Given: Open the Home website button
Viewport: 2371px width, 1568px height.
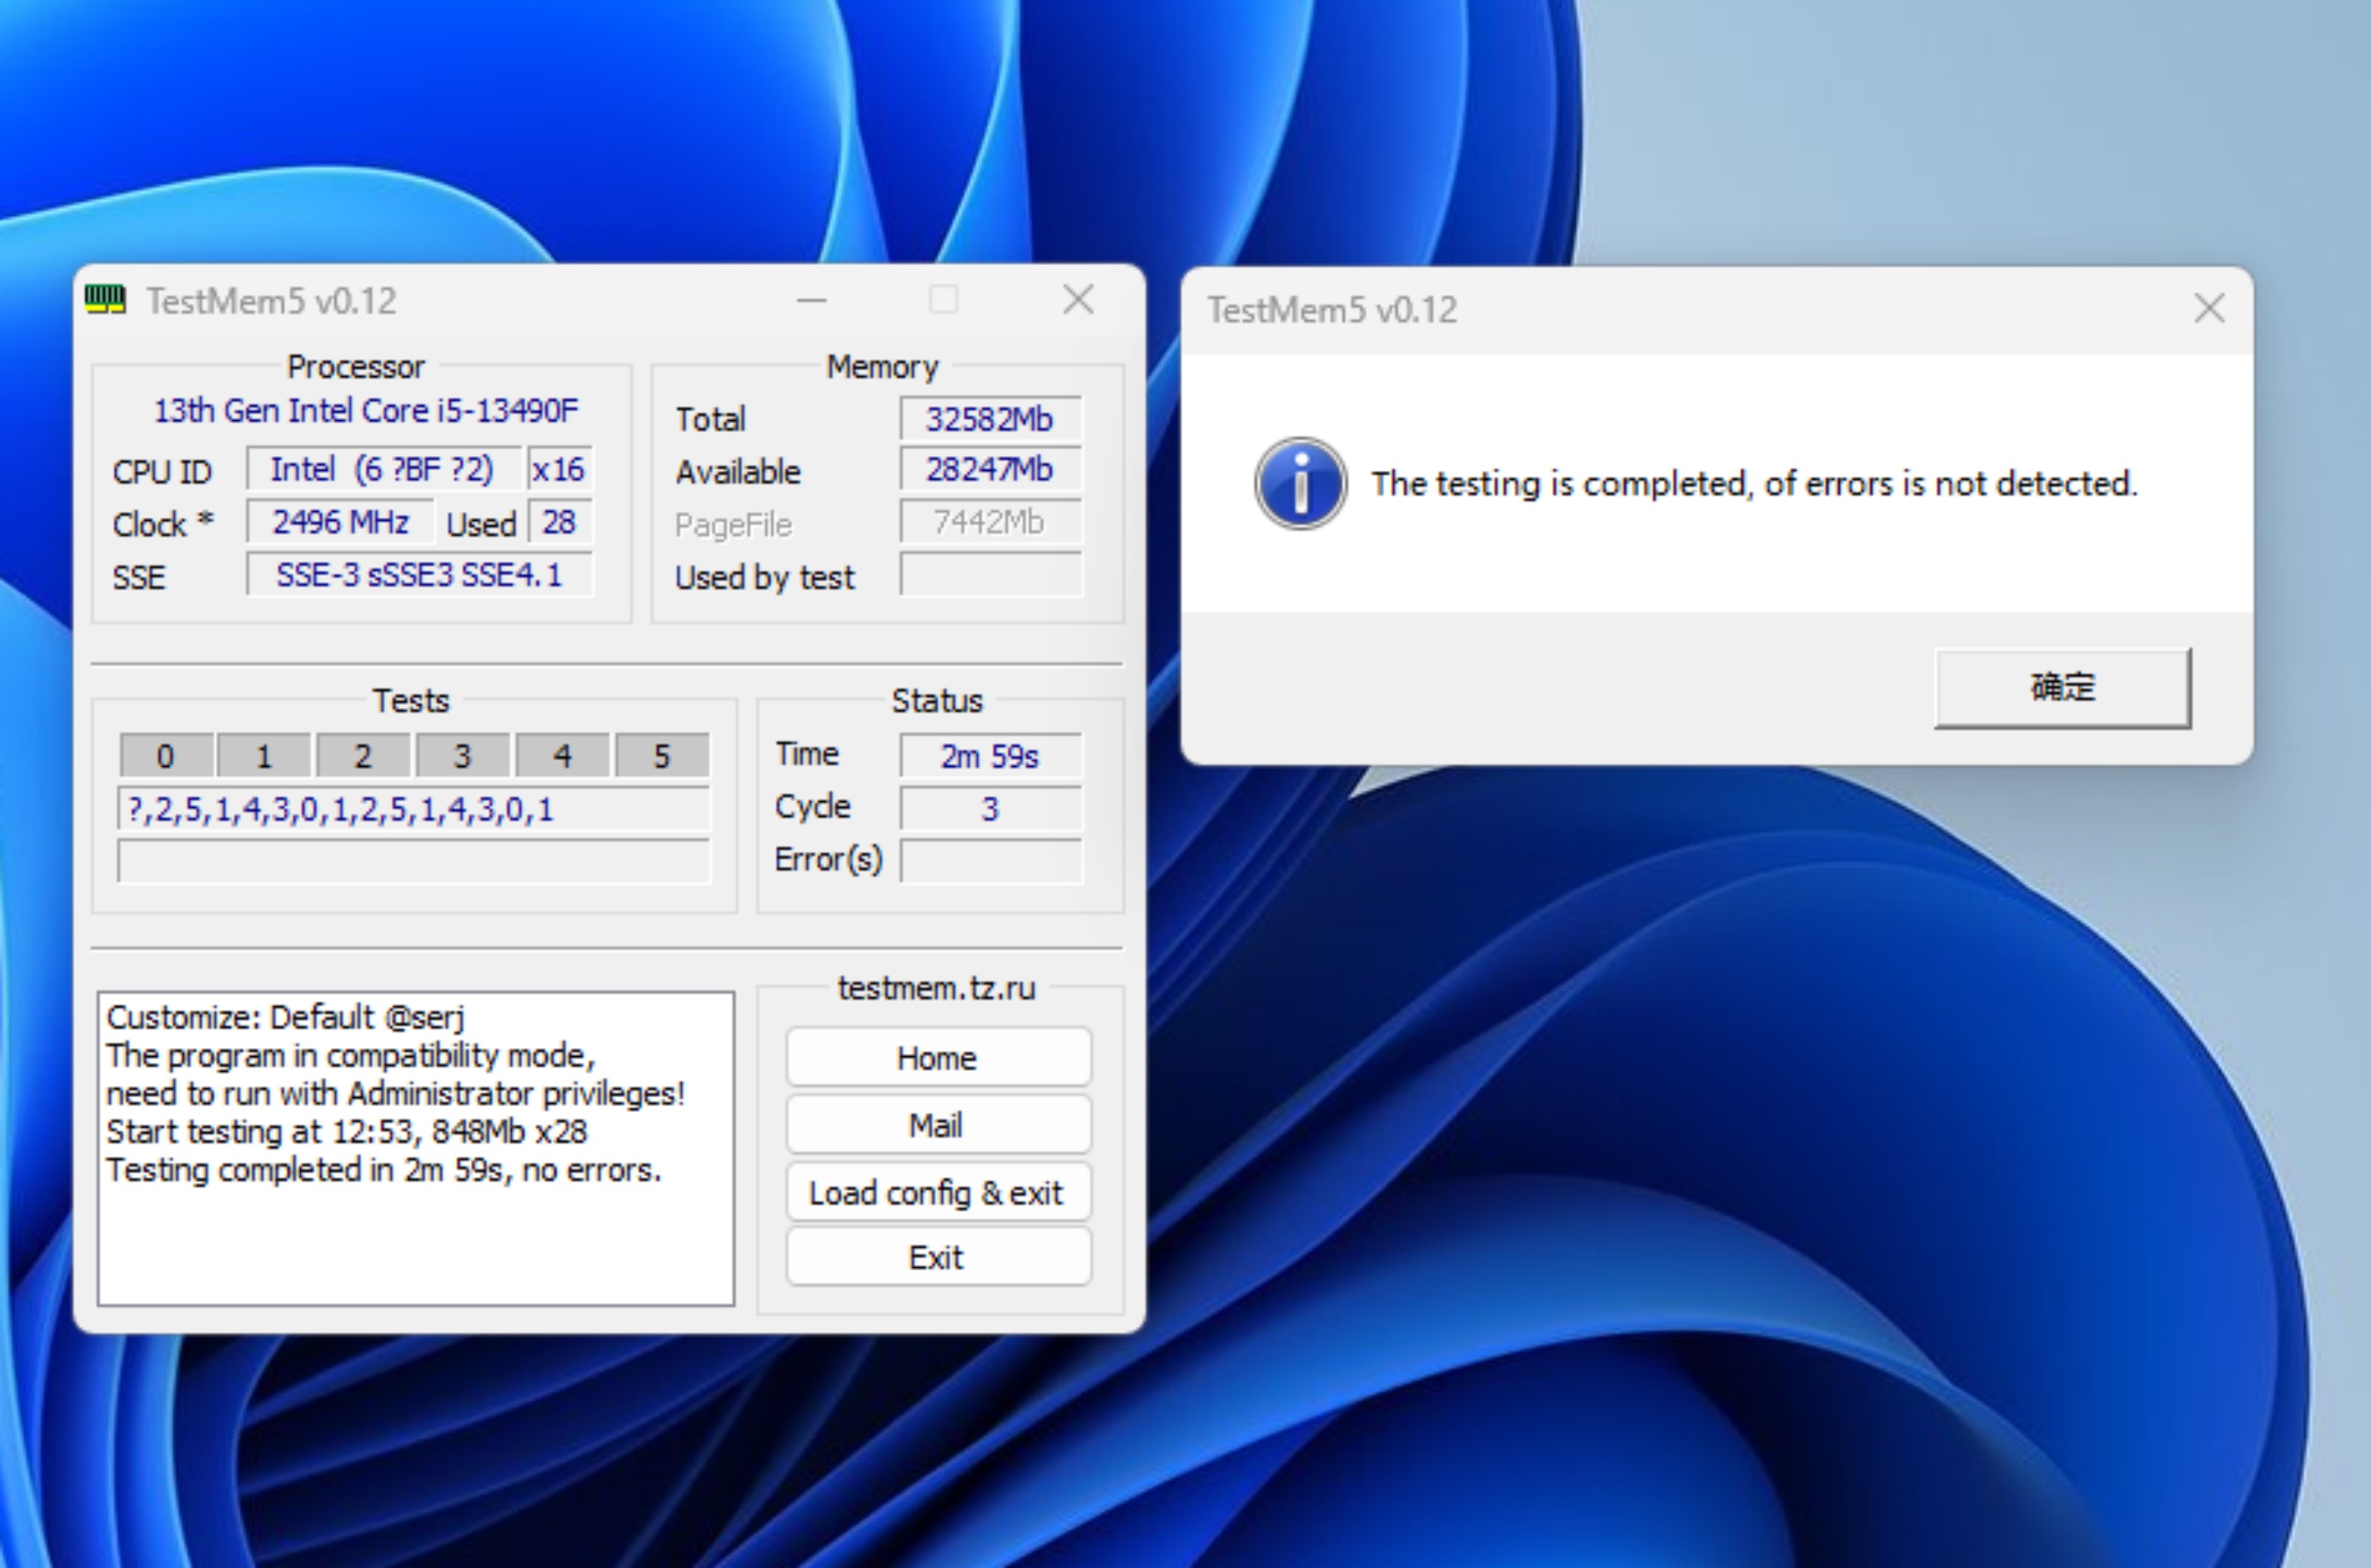Looking at the screenshot, I should coord(937,1057).
